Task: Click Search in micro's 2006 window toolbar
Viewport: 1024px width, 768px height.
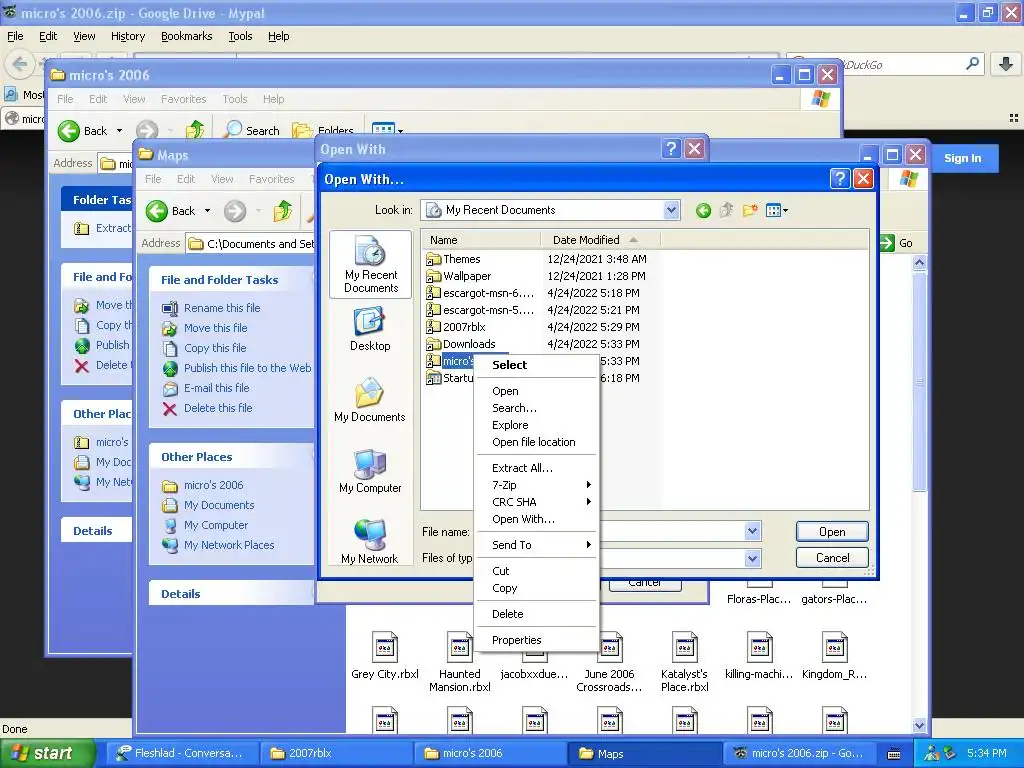Action: [x=251, y=131]
